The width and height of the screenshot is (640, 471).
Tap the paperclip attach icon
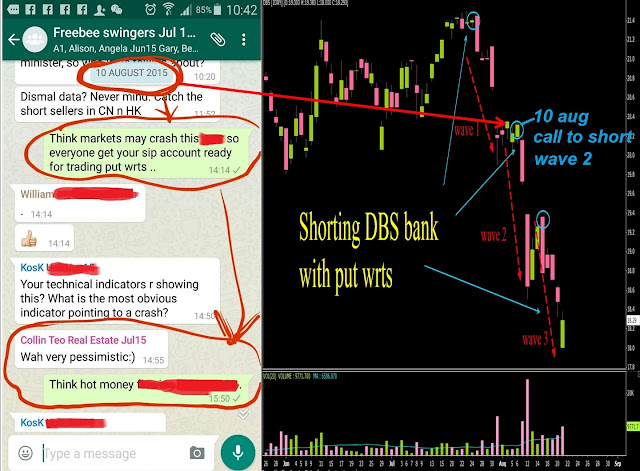point(218,40)
